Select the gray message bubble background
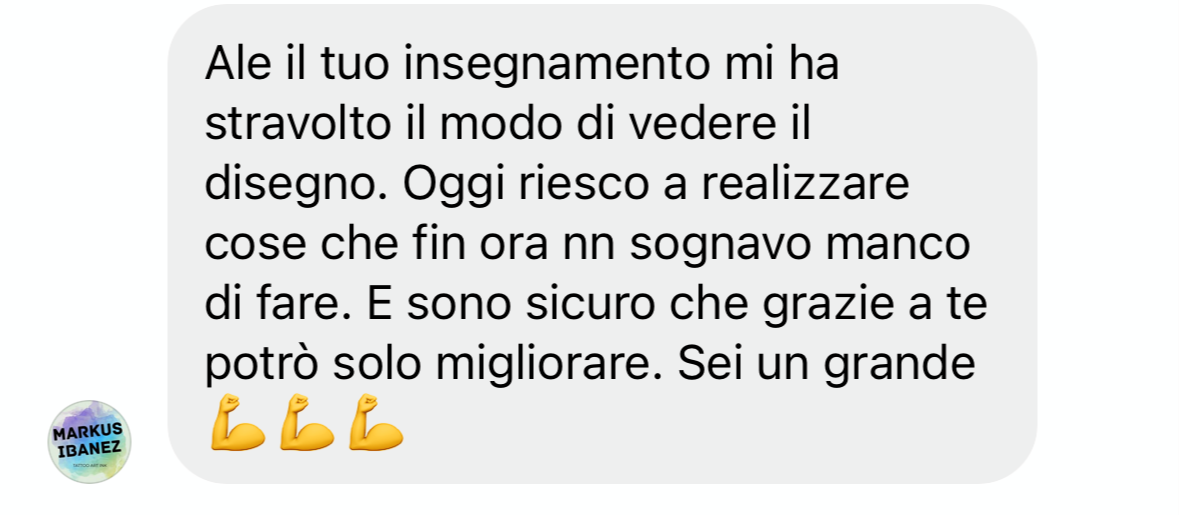The image size is (1179, 515). pyautogui.click(x=602, y=244)
